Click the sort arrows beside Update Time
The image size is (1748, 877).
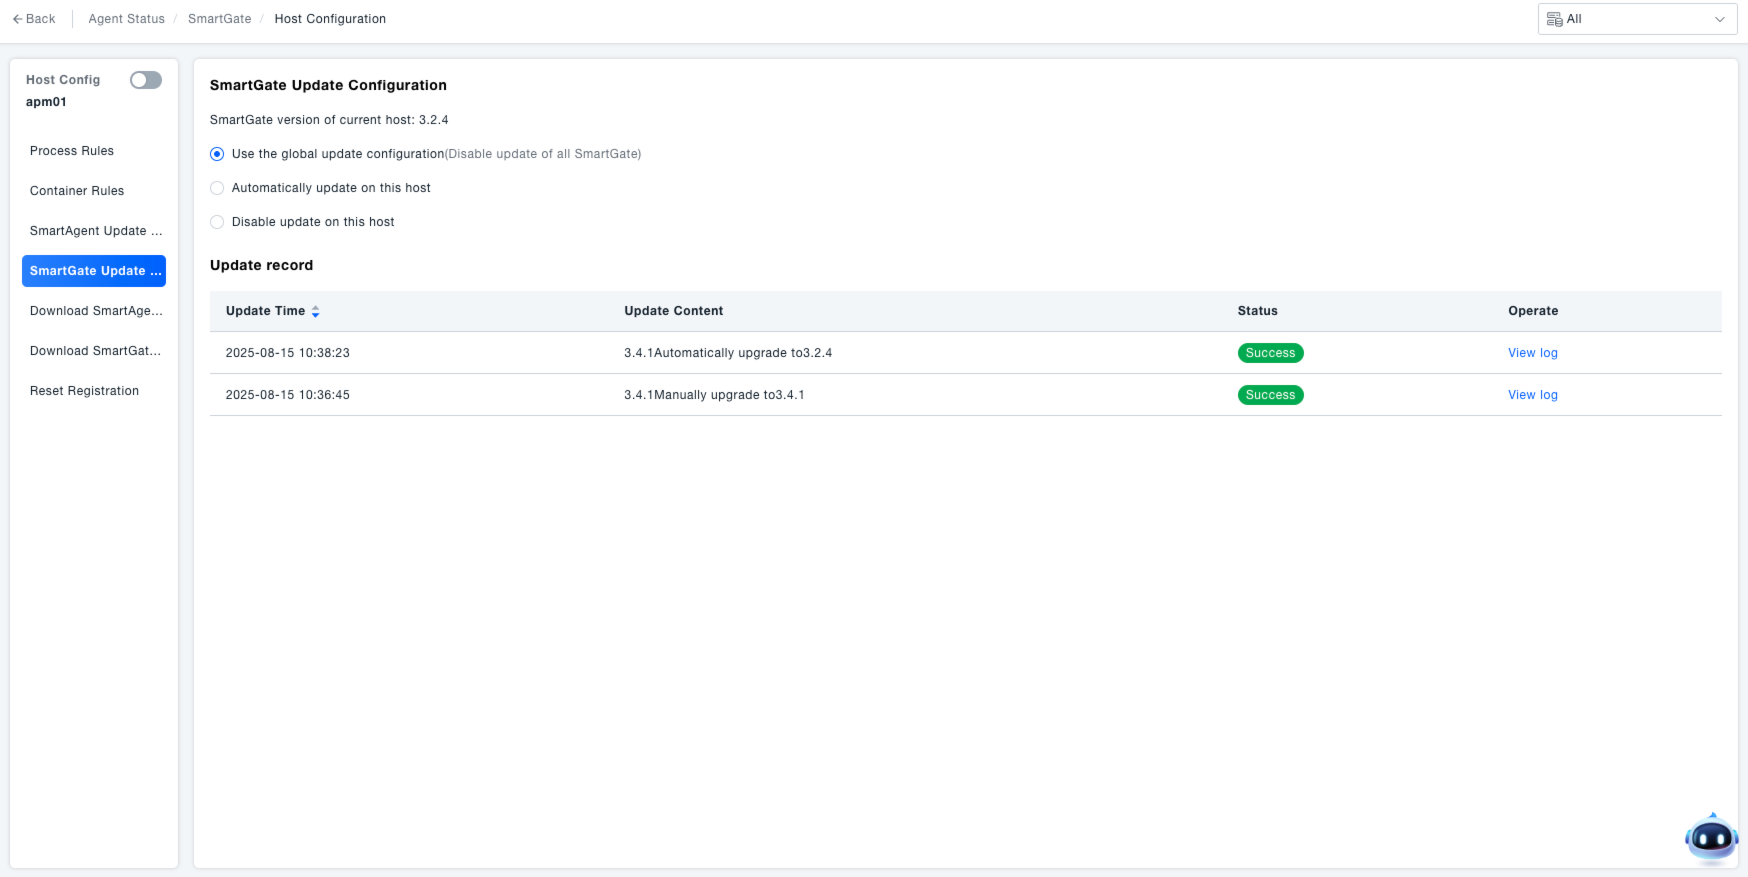tap(315, 312)
